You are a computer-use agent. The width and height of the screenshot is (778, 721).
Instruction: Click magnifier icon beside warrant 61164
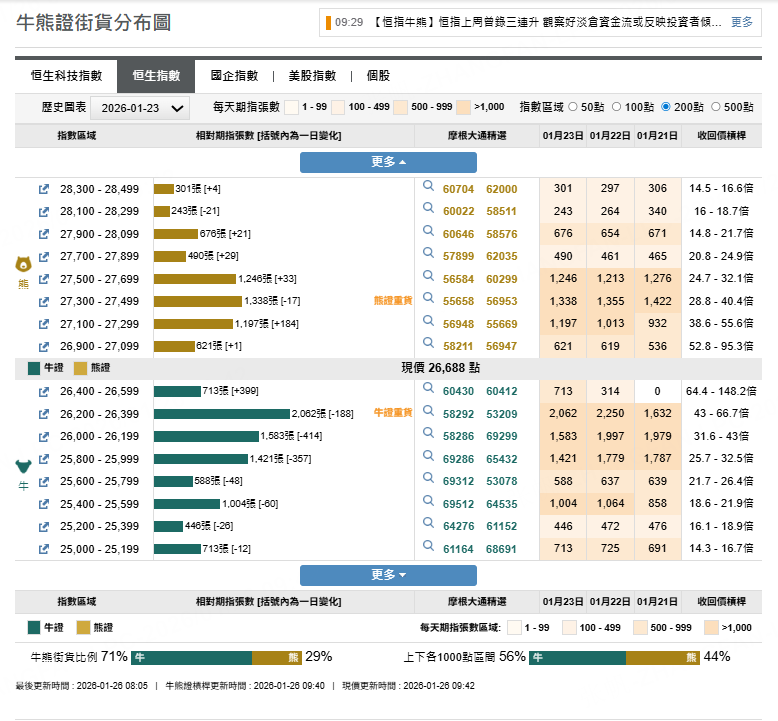[x=428, y=548]
